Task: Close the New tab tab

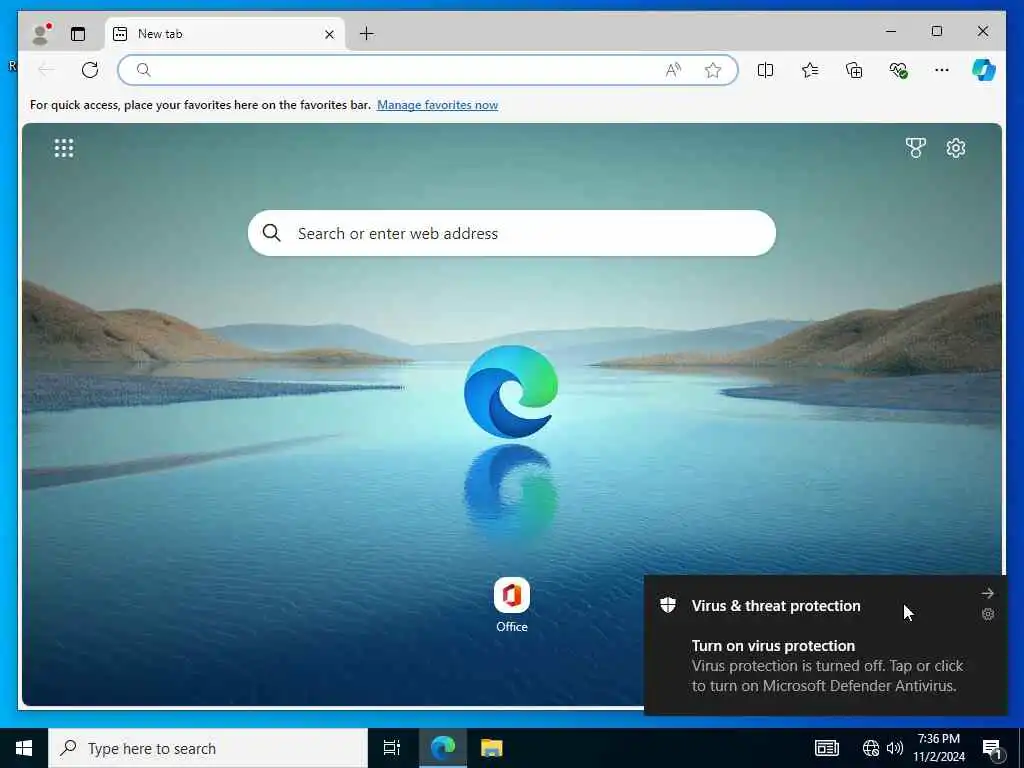Action: tap(329, 34)
